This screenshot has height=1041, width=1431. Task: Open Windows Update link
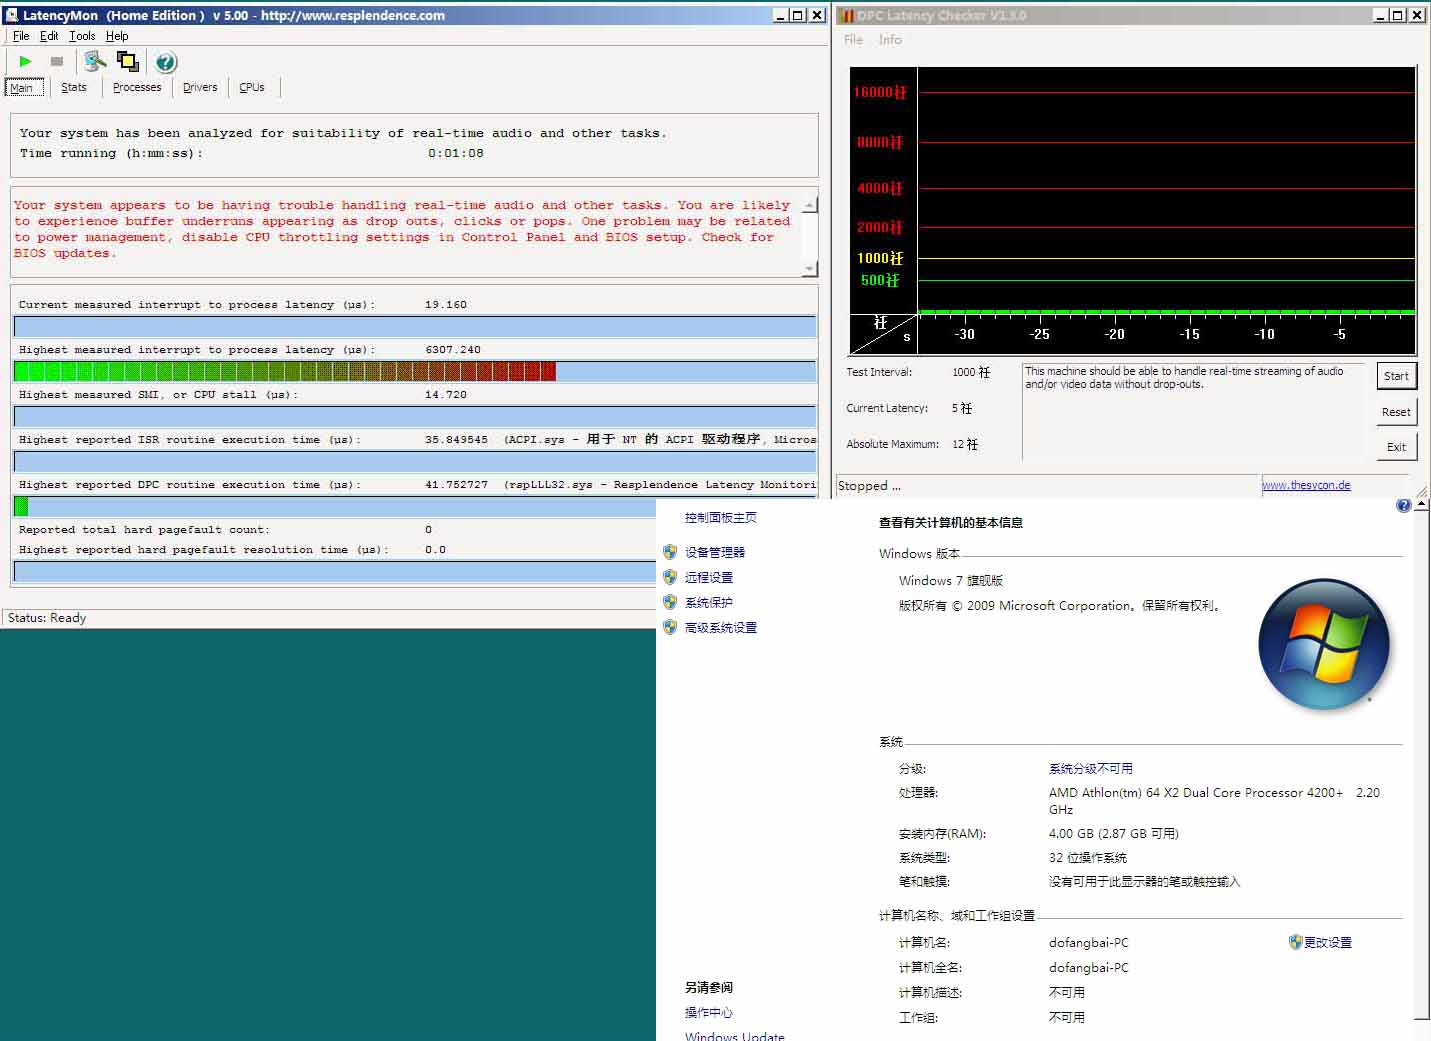(735, 1035)
